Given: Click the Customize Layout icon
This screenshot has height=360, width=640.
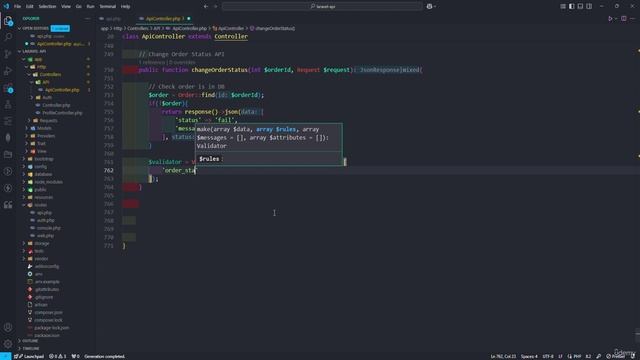Looking at the screenshot, I should click(x=563, y=7).
